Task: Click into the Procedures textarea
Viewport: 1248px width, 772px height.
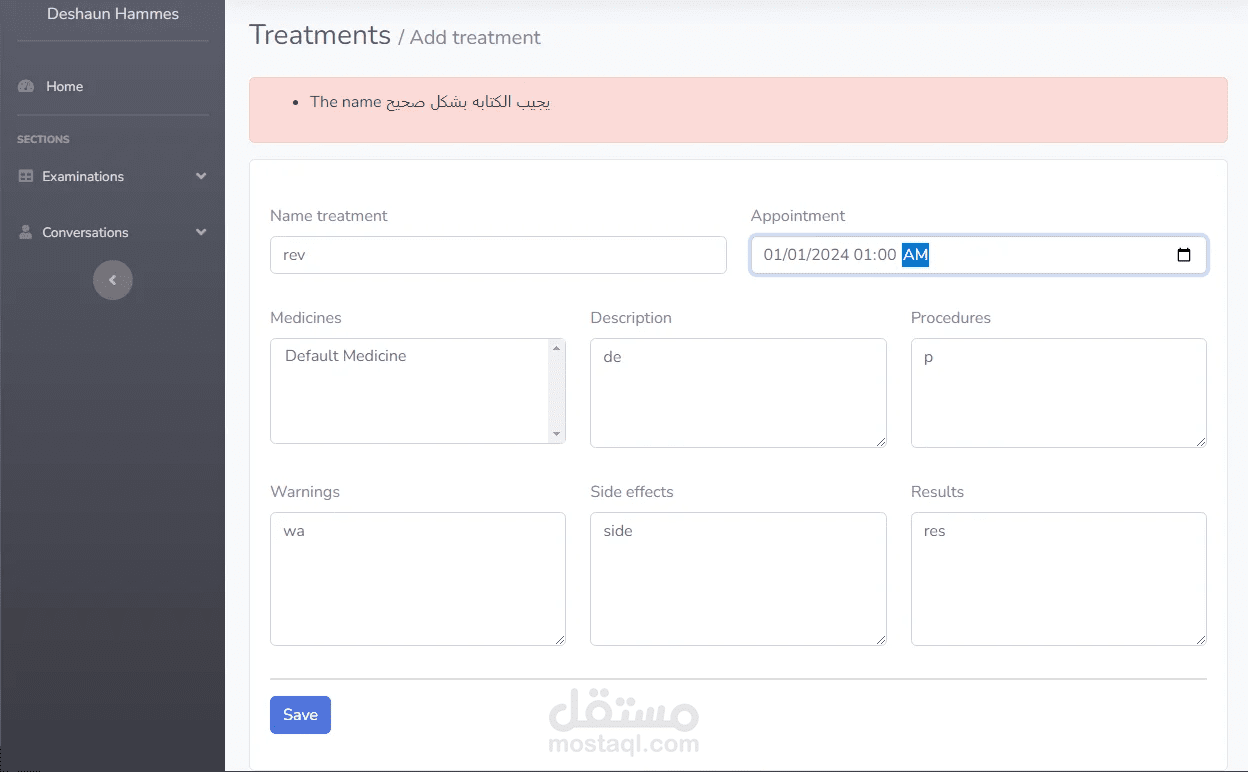Action: point(1058,392)
